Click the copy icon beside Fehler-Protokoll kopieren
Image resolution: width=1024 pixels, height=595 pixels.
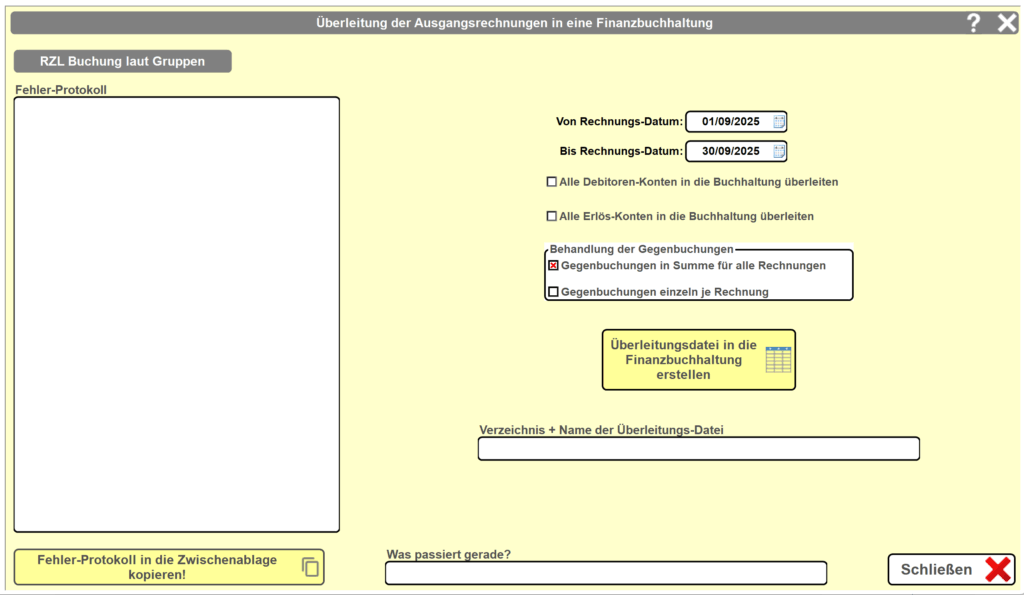pos(311,567)
